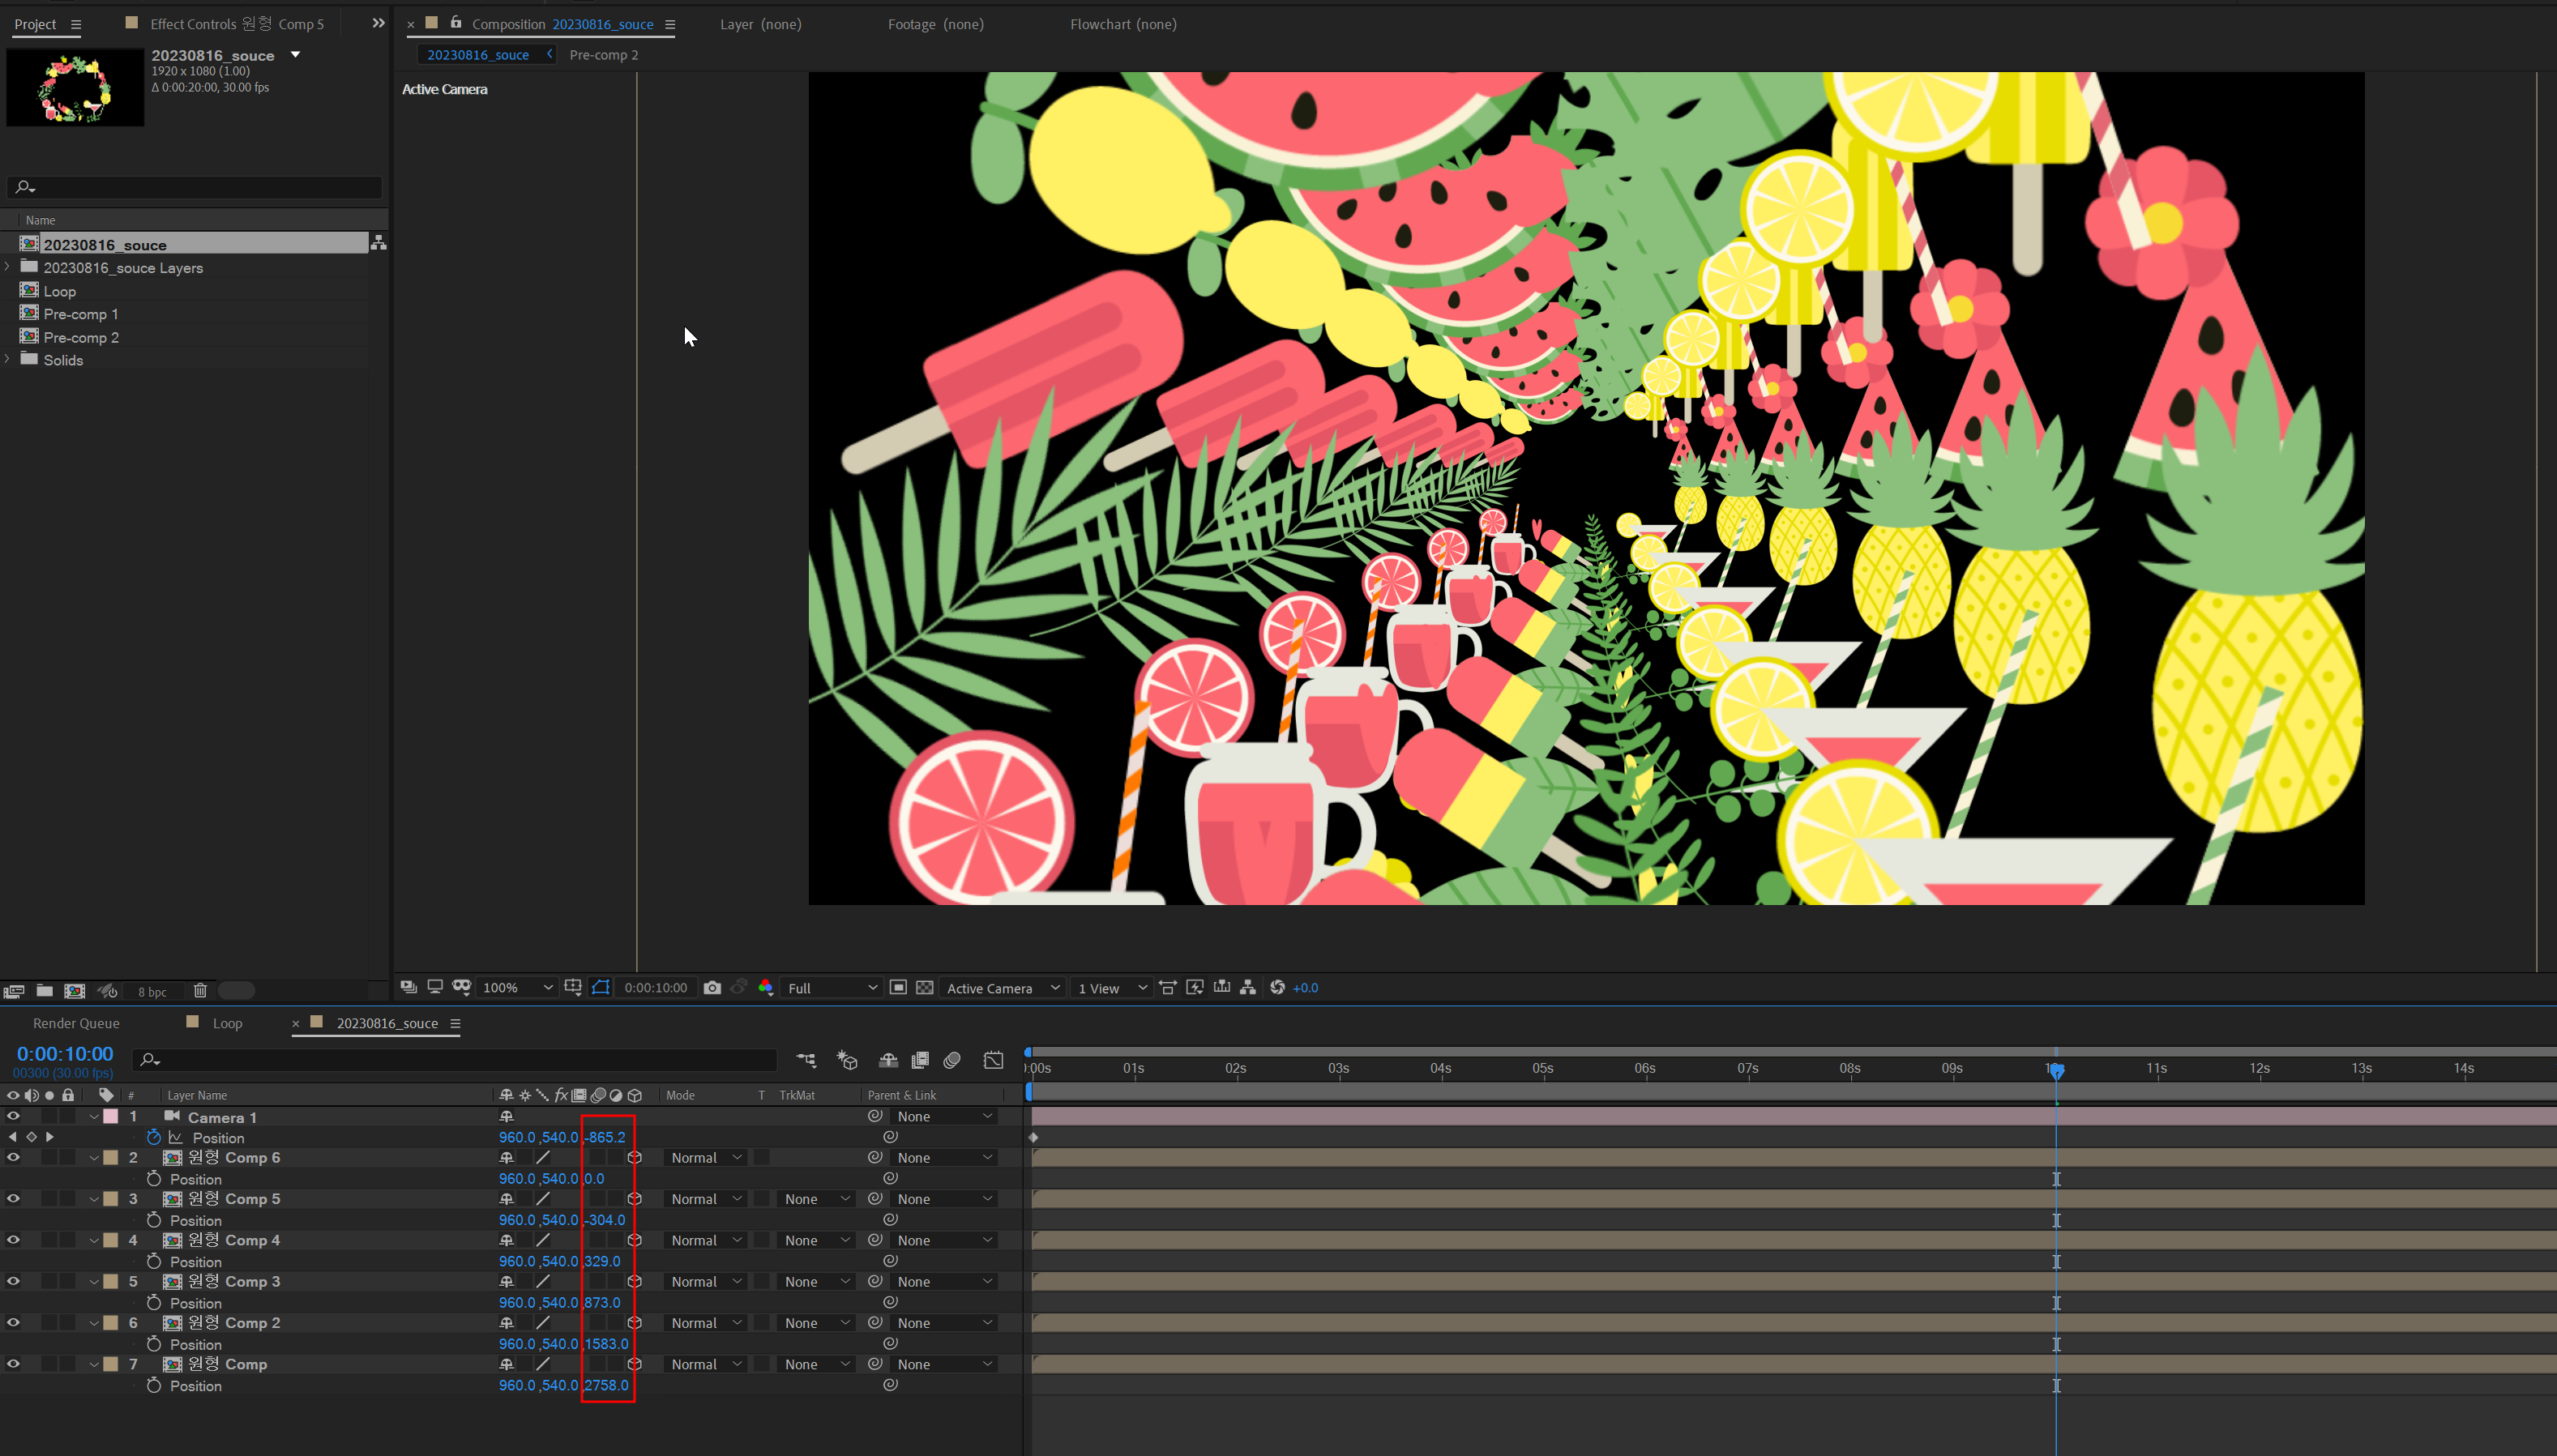This screenshot has width=2557, height=1456.
Task: Click the tan label swatch of 원형 Comp 6
Action: [x=111, y=1158]
